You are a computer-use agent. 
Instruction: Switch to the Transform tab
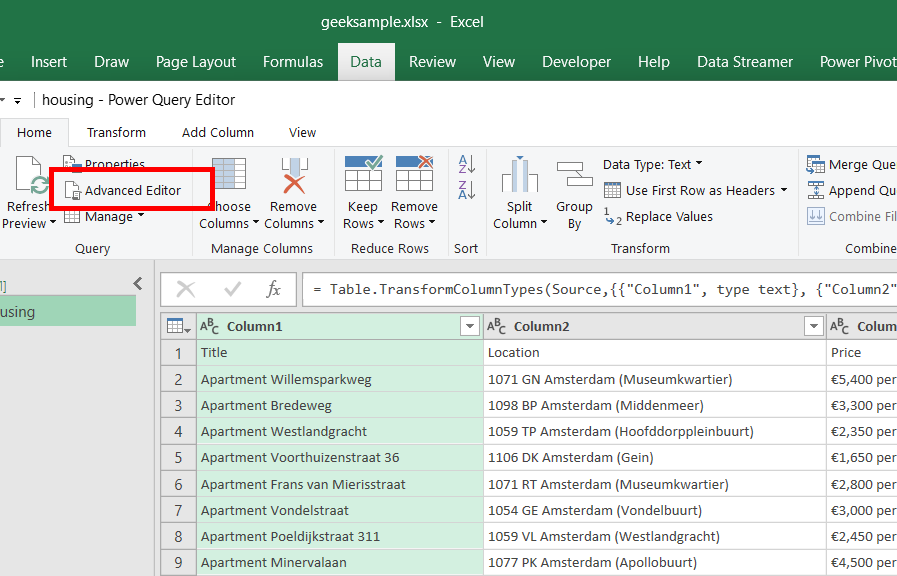point(116,132)
